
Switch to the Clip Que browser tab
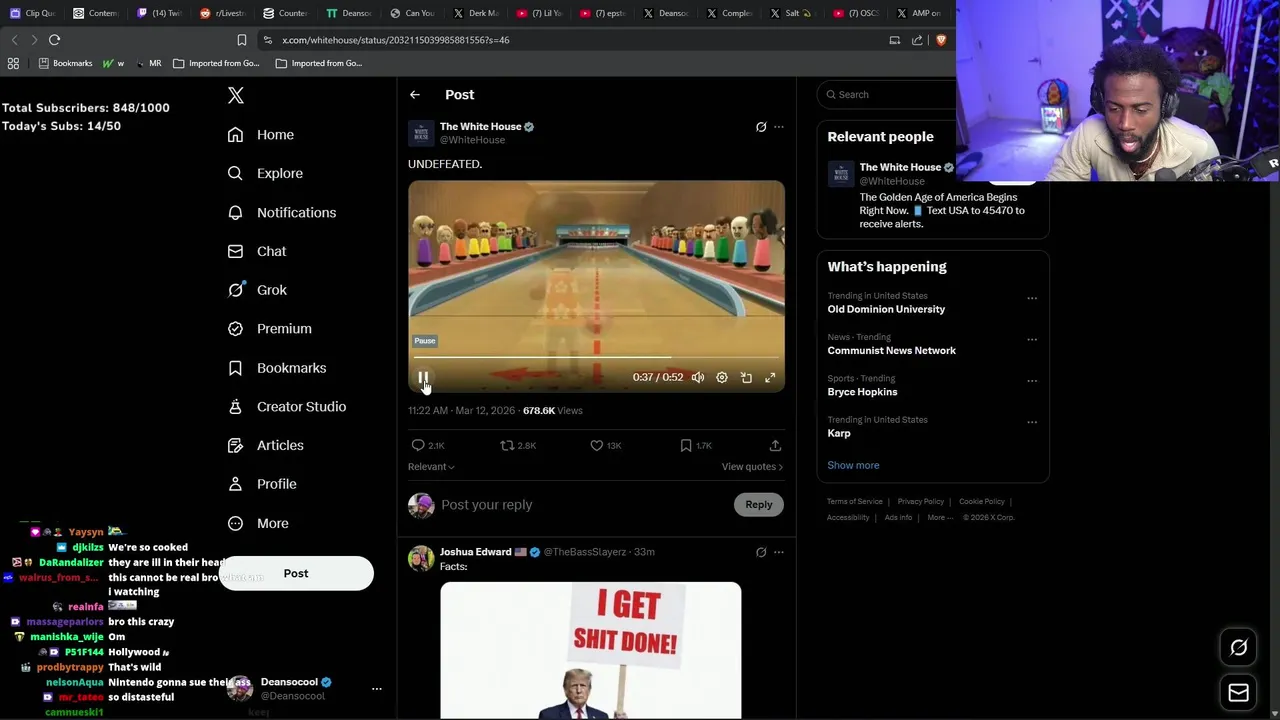[32, 13]
